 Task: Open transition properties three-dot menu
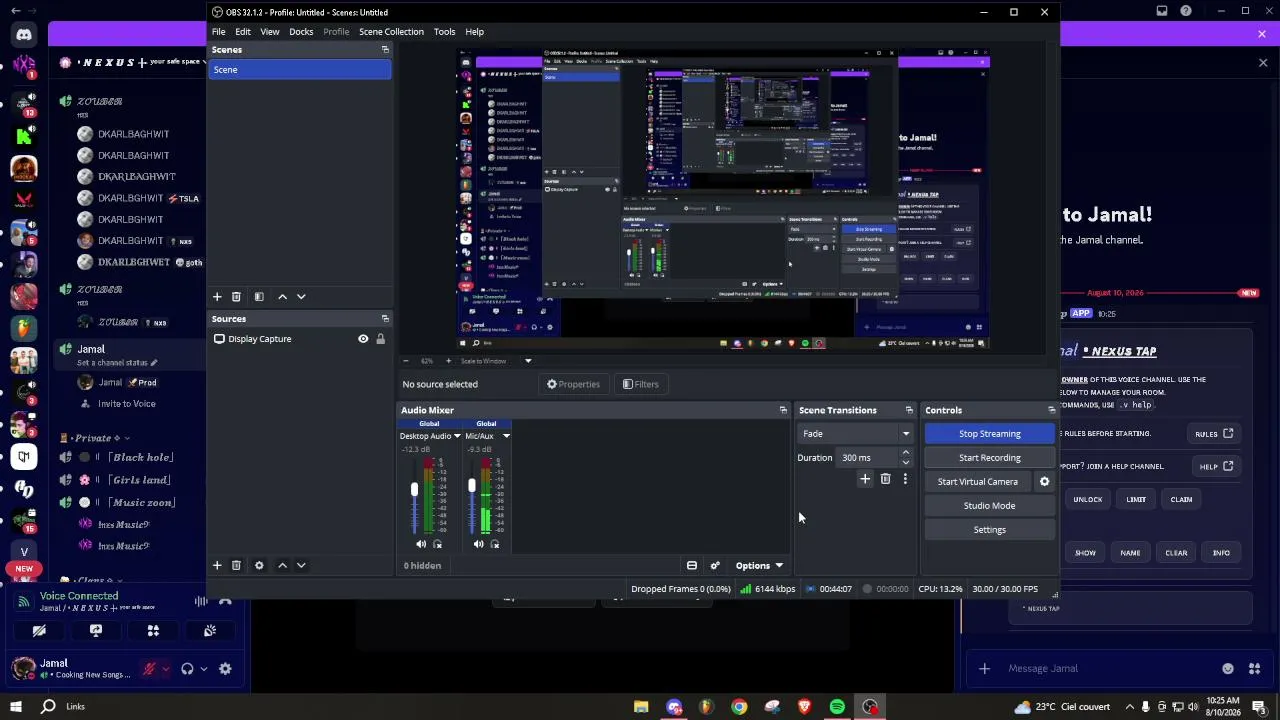(905, 480)
